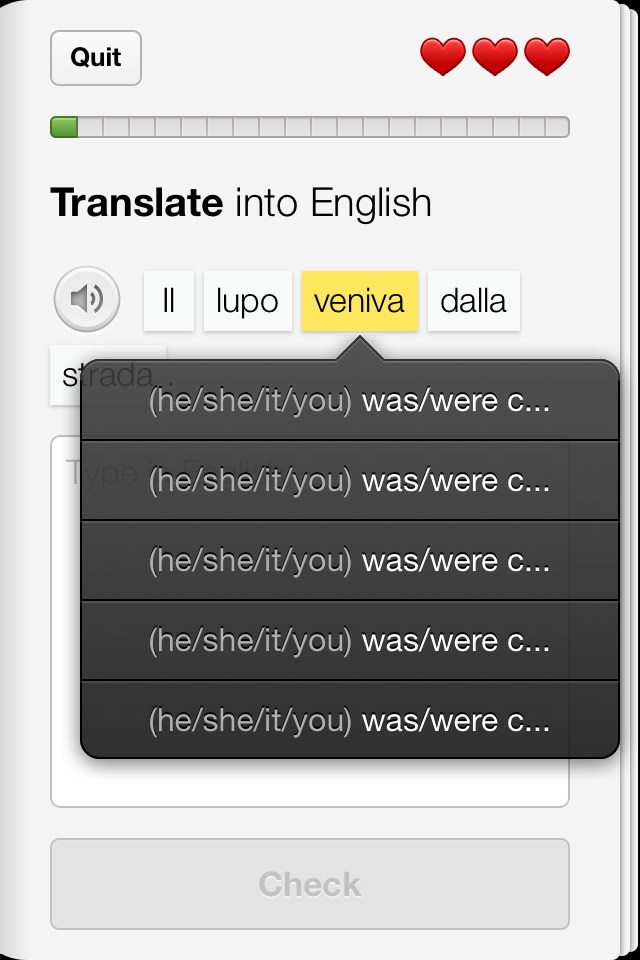Click the "Translate into English" heading
The height and width of the screenshot is (960, 640).
pyautogui.click(x=241, y=203)
